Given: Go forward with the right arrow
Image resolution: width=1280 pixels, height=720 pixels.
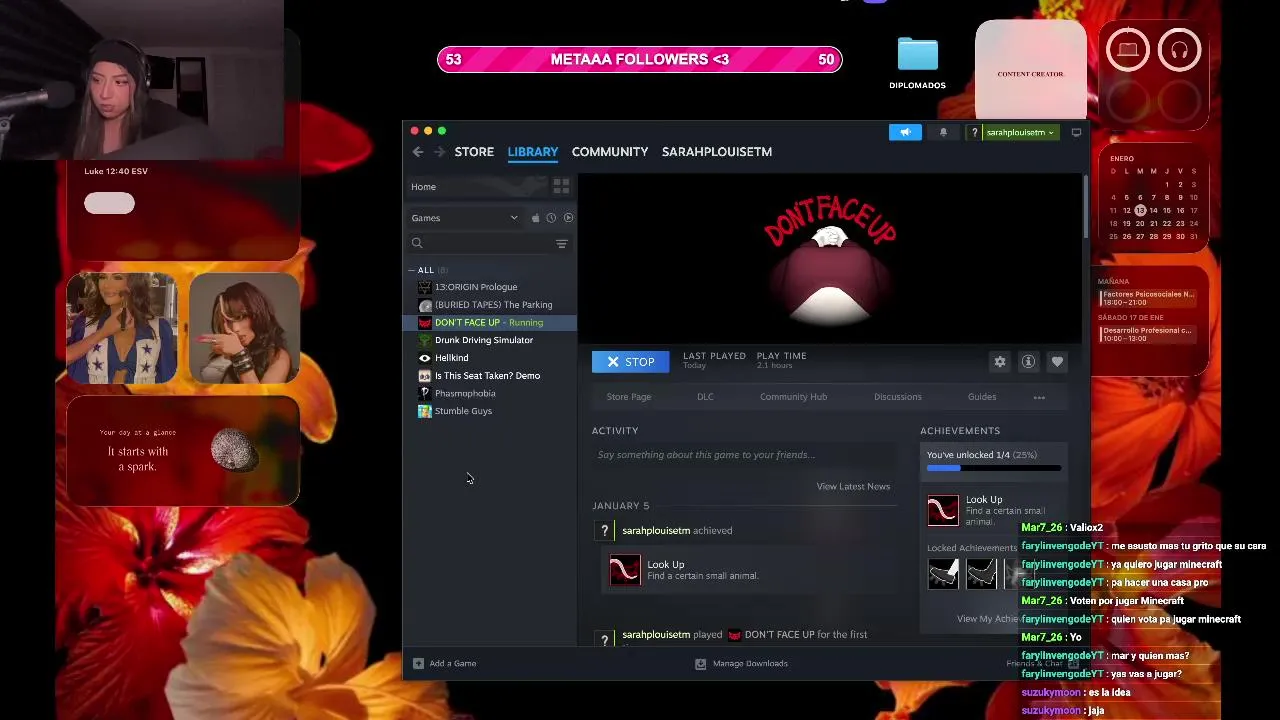Looking at the screenshot, I should pos(439,152).
